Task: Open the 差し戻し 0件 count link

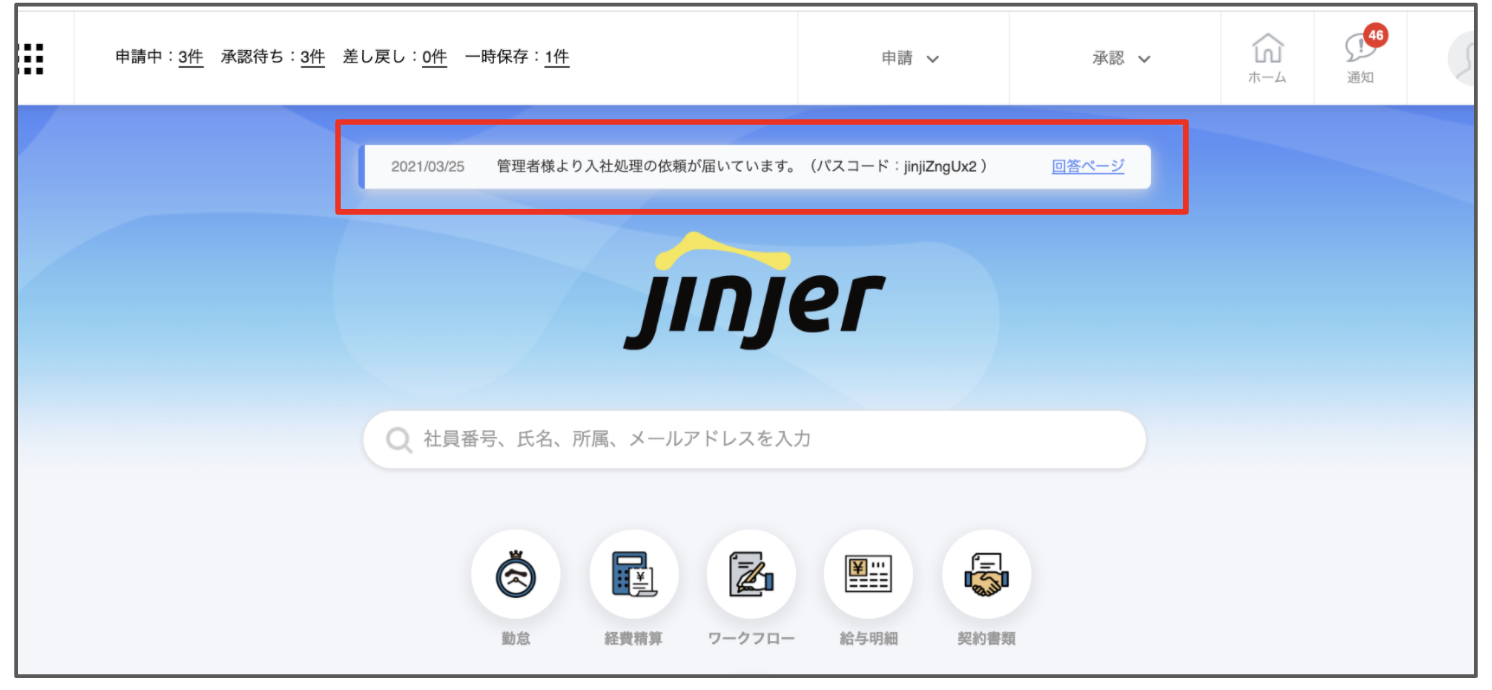Action: [434, 58]
